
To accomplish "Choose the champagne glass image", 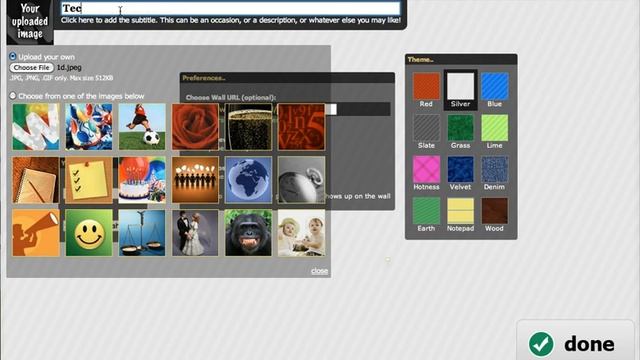I will 248,127.
